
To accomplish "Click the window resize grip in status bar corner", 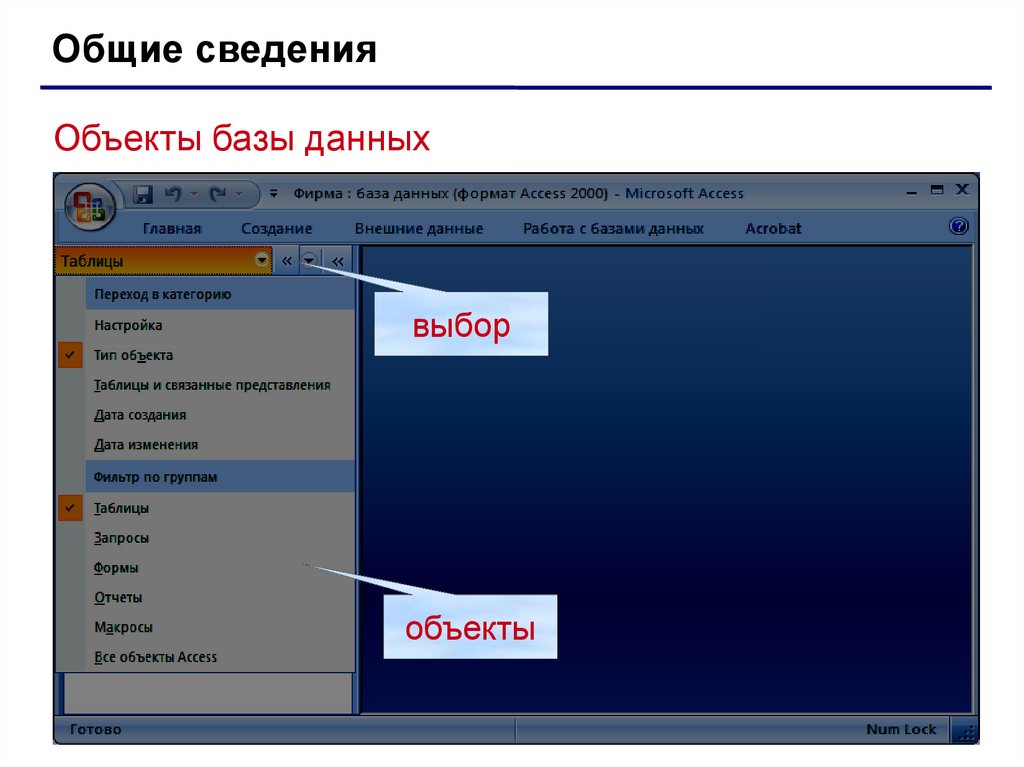I will pos(965,732).
